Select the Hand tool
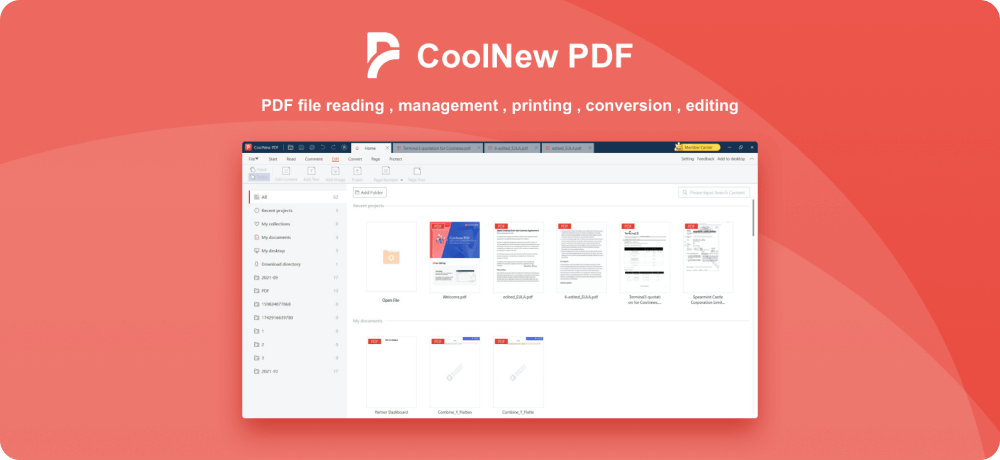Screen dimensions: 1000x460 [259, 170]
